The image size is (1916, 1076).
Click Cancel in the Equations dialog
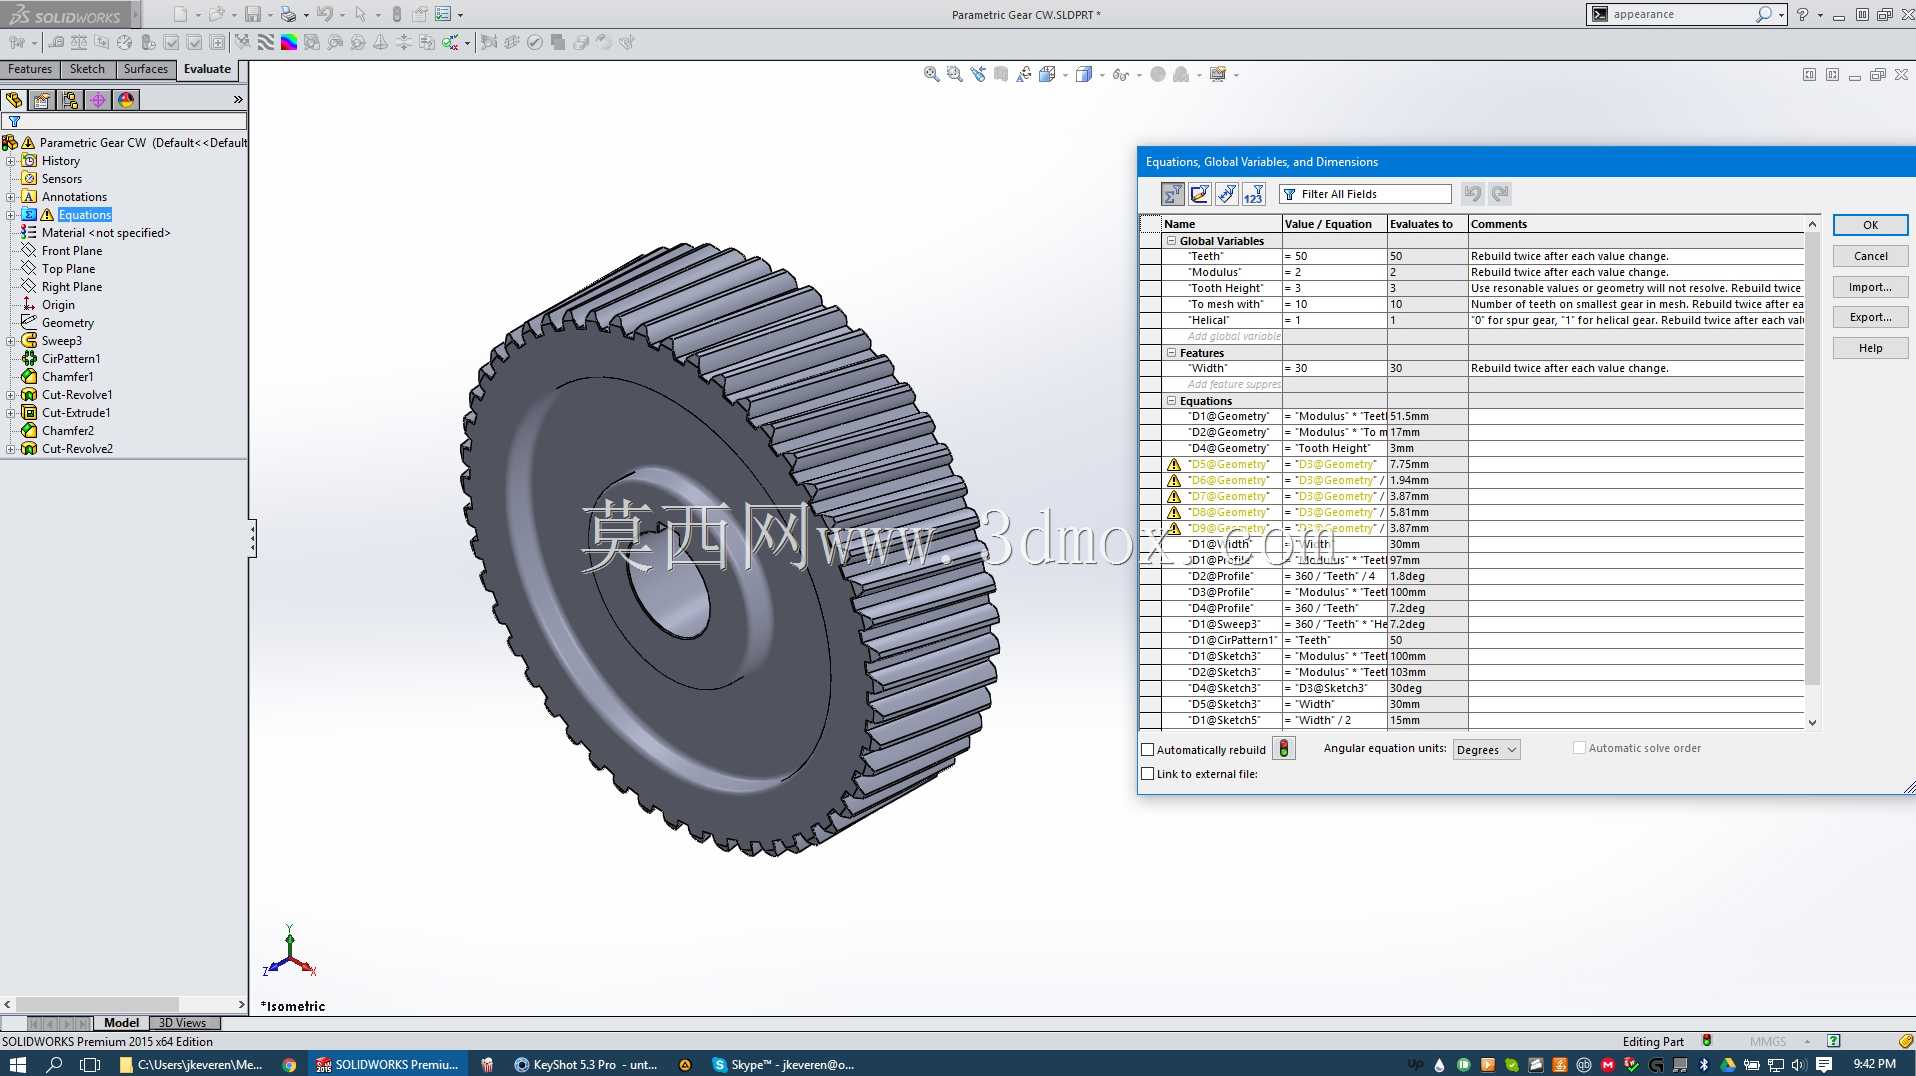[1870, 256]
